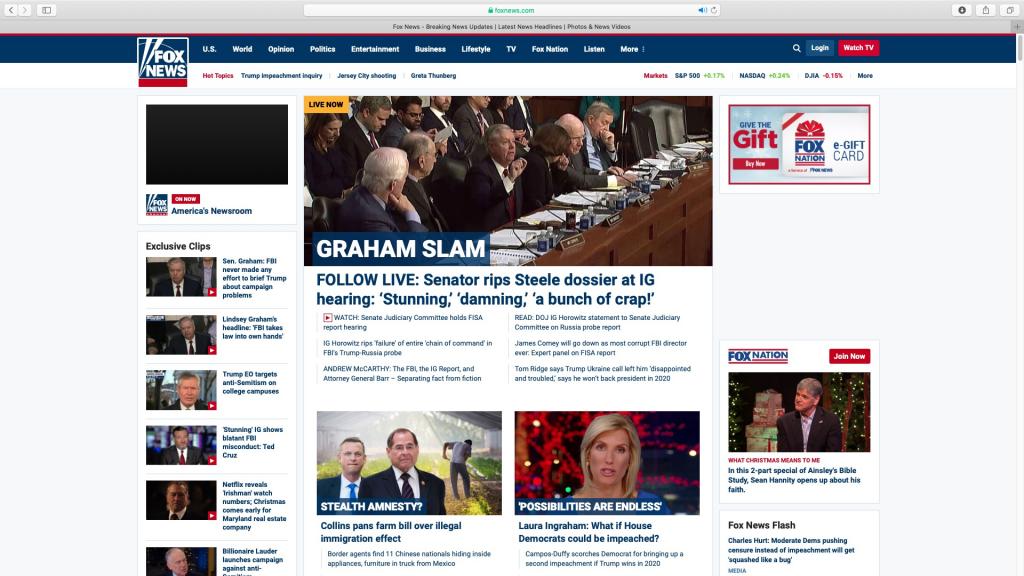Click the Safari forward arrow

point(25,10)
